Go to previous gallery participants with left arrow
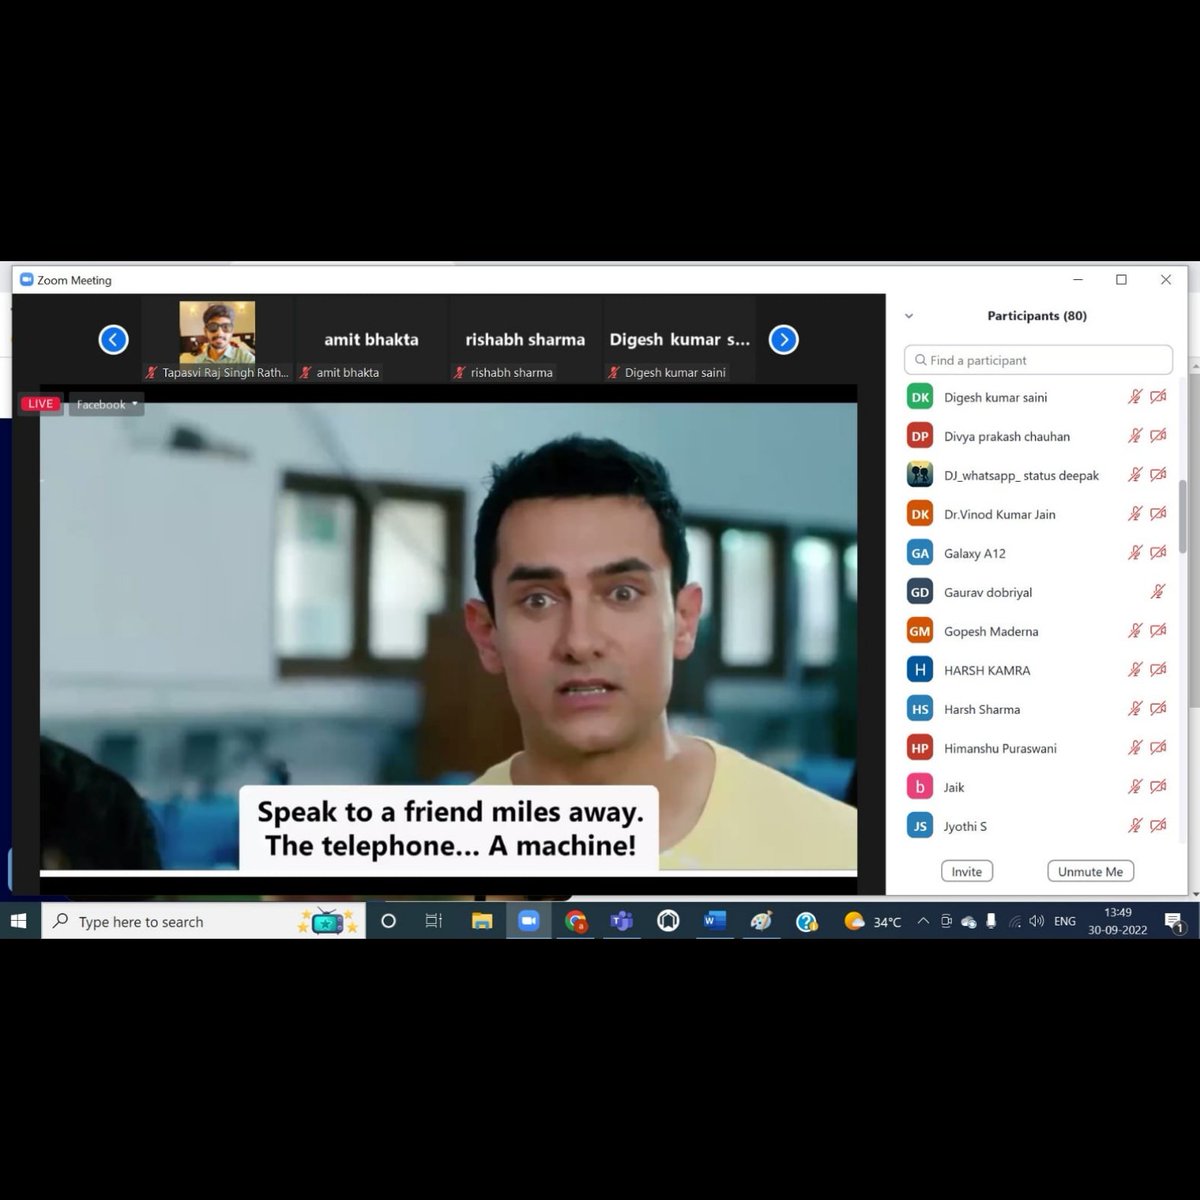 [x=113, y=340]
